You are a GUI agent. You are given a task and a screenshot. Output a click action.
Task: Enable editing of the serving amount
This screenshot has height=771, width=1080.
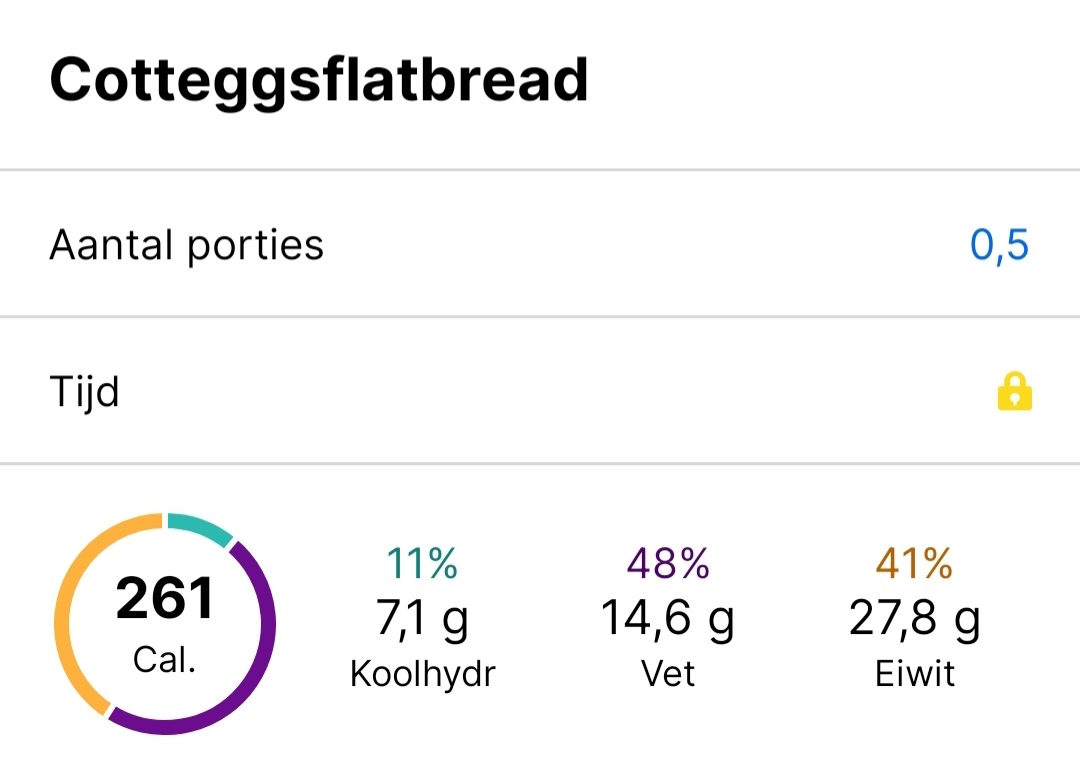tap(998, 244)
